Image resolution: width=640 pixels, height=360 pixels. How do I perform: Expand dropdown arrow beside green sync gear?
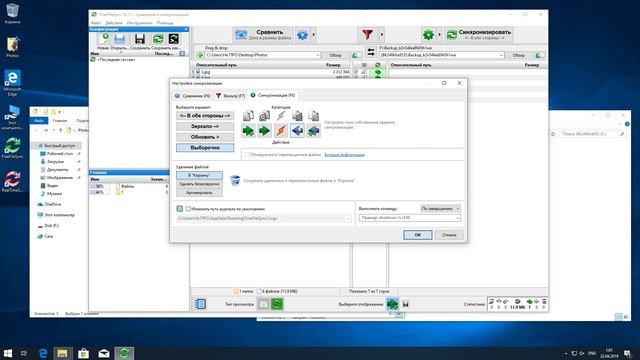(439, 35)
